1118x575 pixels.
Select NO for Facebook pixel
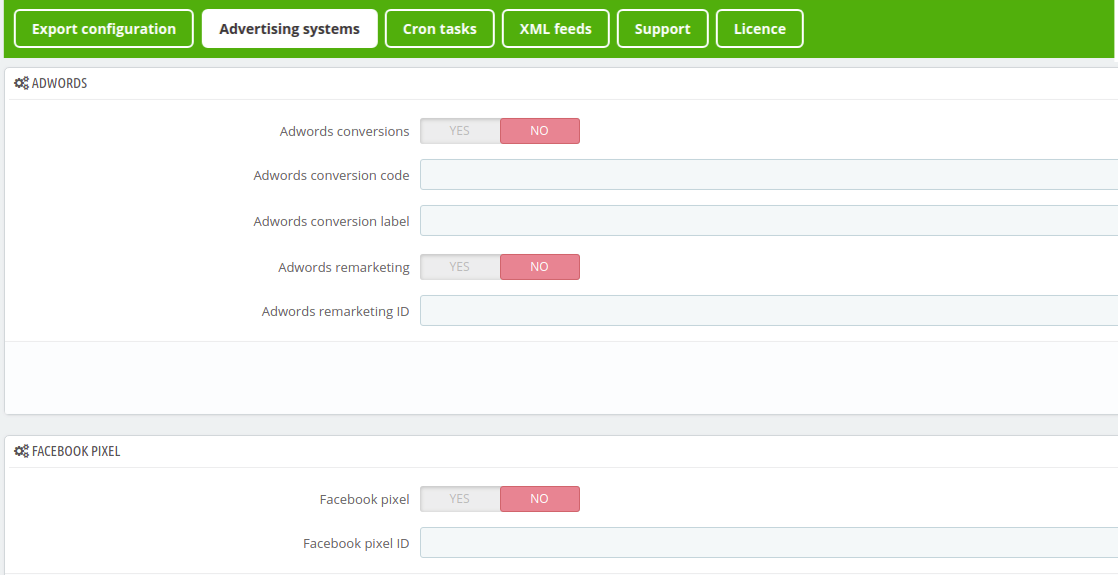click(x=540, y=499)
